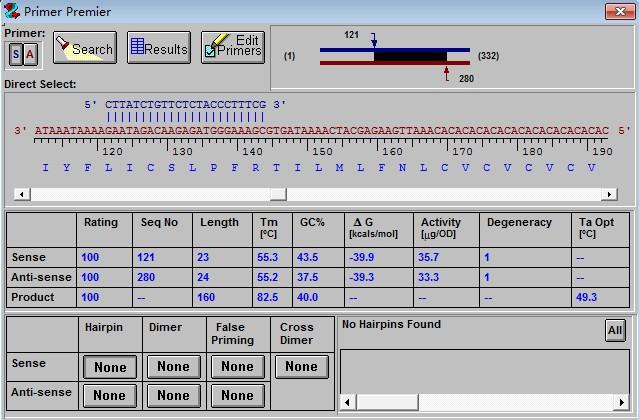Click Anti-sense Seq No 280

[x=145, y=277]
